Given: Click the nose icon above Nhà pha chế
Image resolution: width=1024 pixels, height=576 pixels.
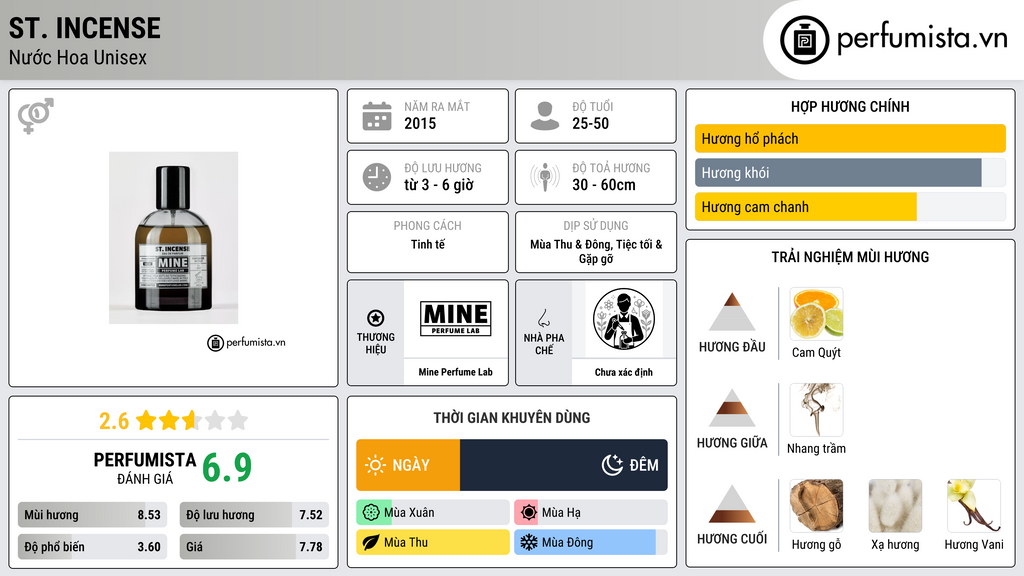Looking at the screenshot, I should click(x=543, y=318).
